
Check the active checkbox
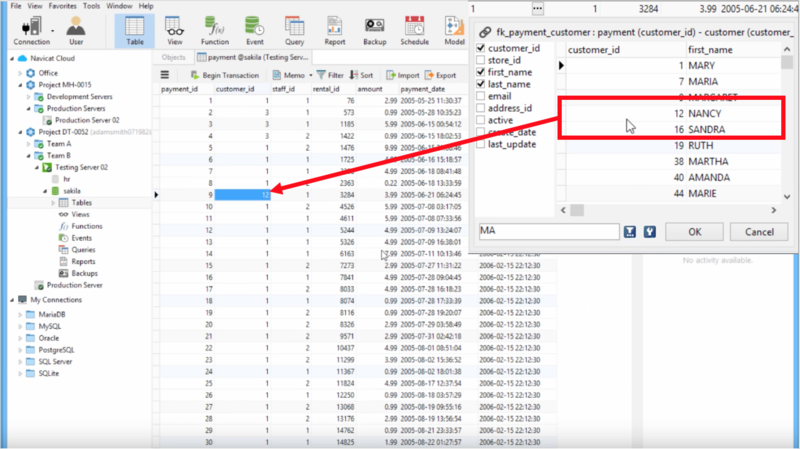[x=481, y=120]
